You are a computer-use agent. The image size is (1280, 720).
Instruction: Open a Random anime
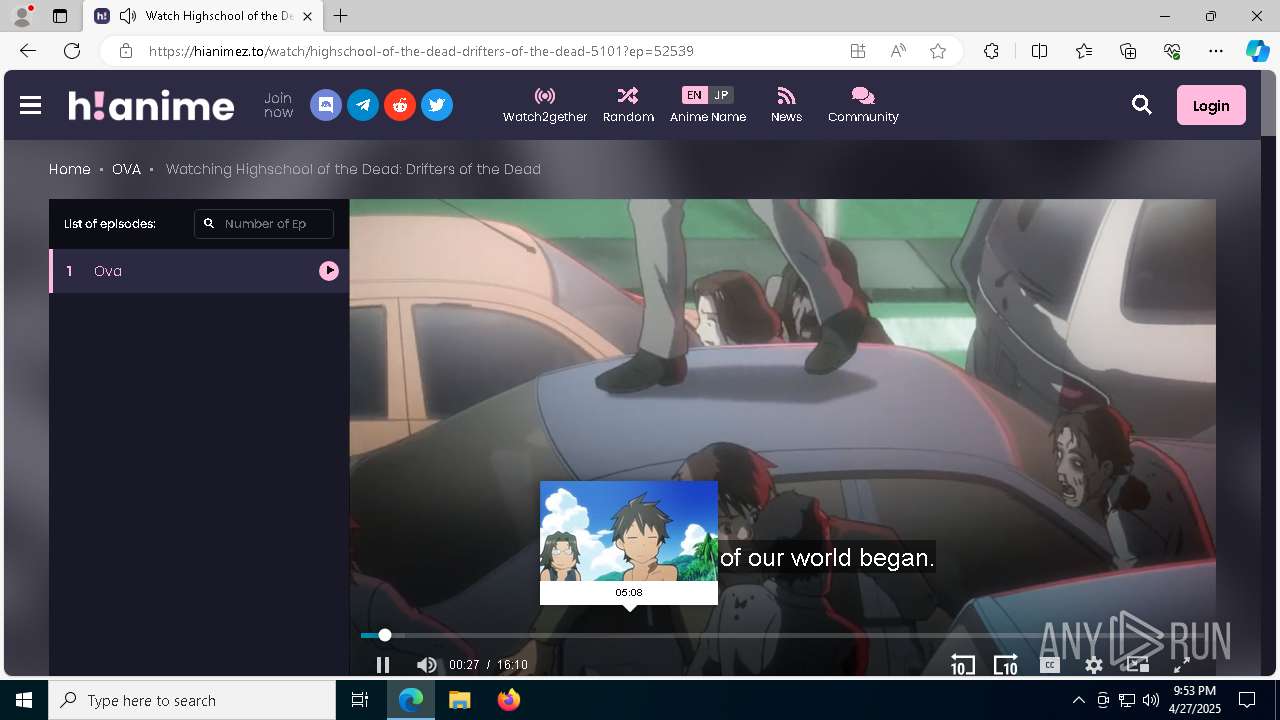[x=628, y=105]
